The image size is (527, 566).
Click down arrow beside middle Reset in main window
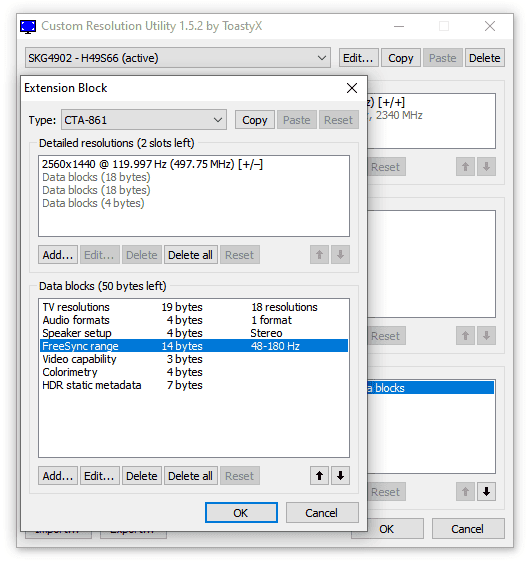click(x=486, y=336)
